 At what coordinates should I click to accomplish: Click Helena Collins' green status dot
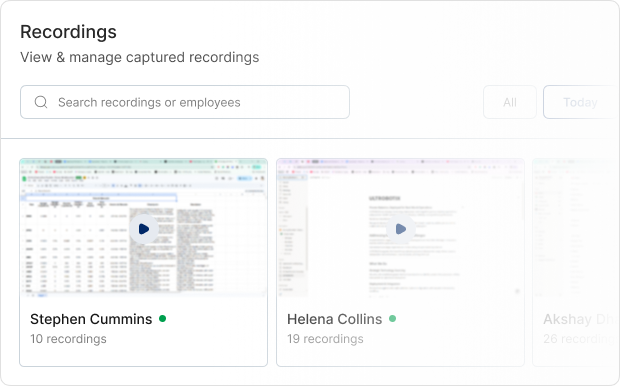pos(392,318)
